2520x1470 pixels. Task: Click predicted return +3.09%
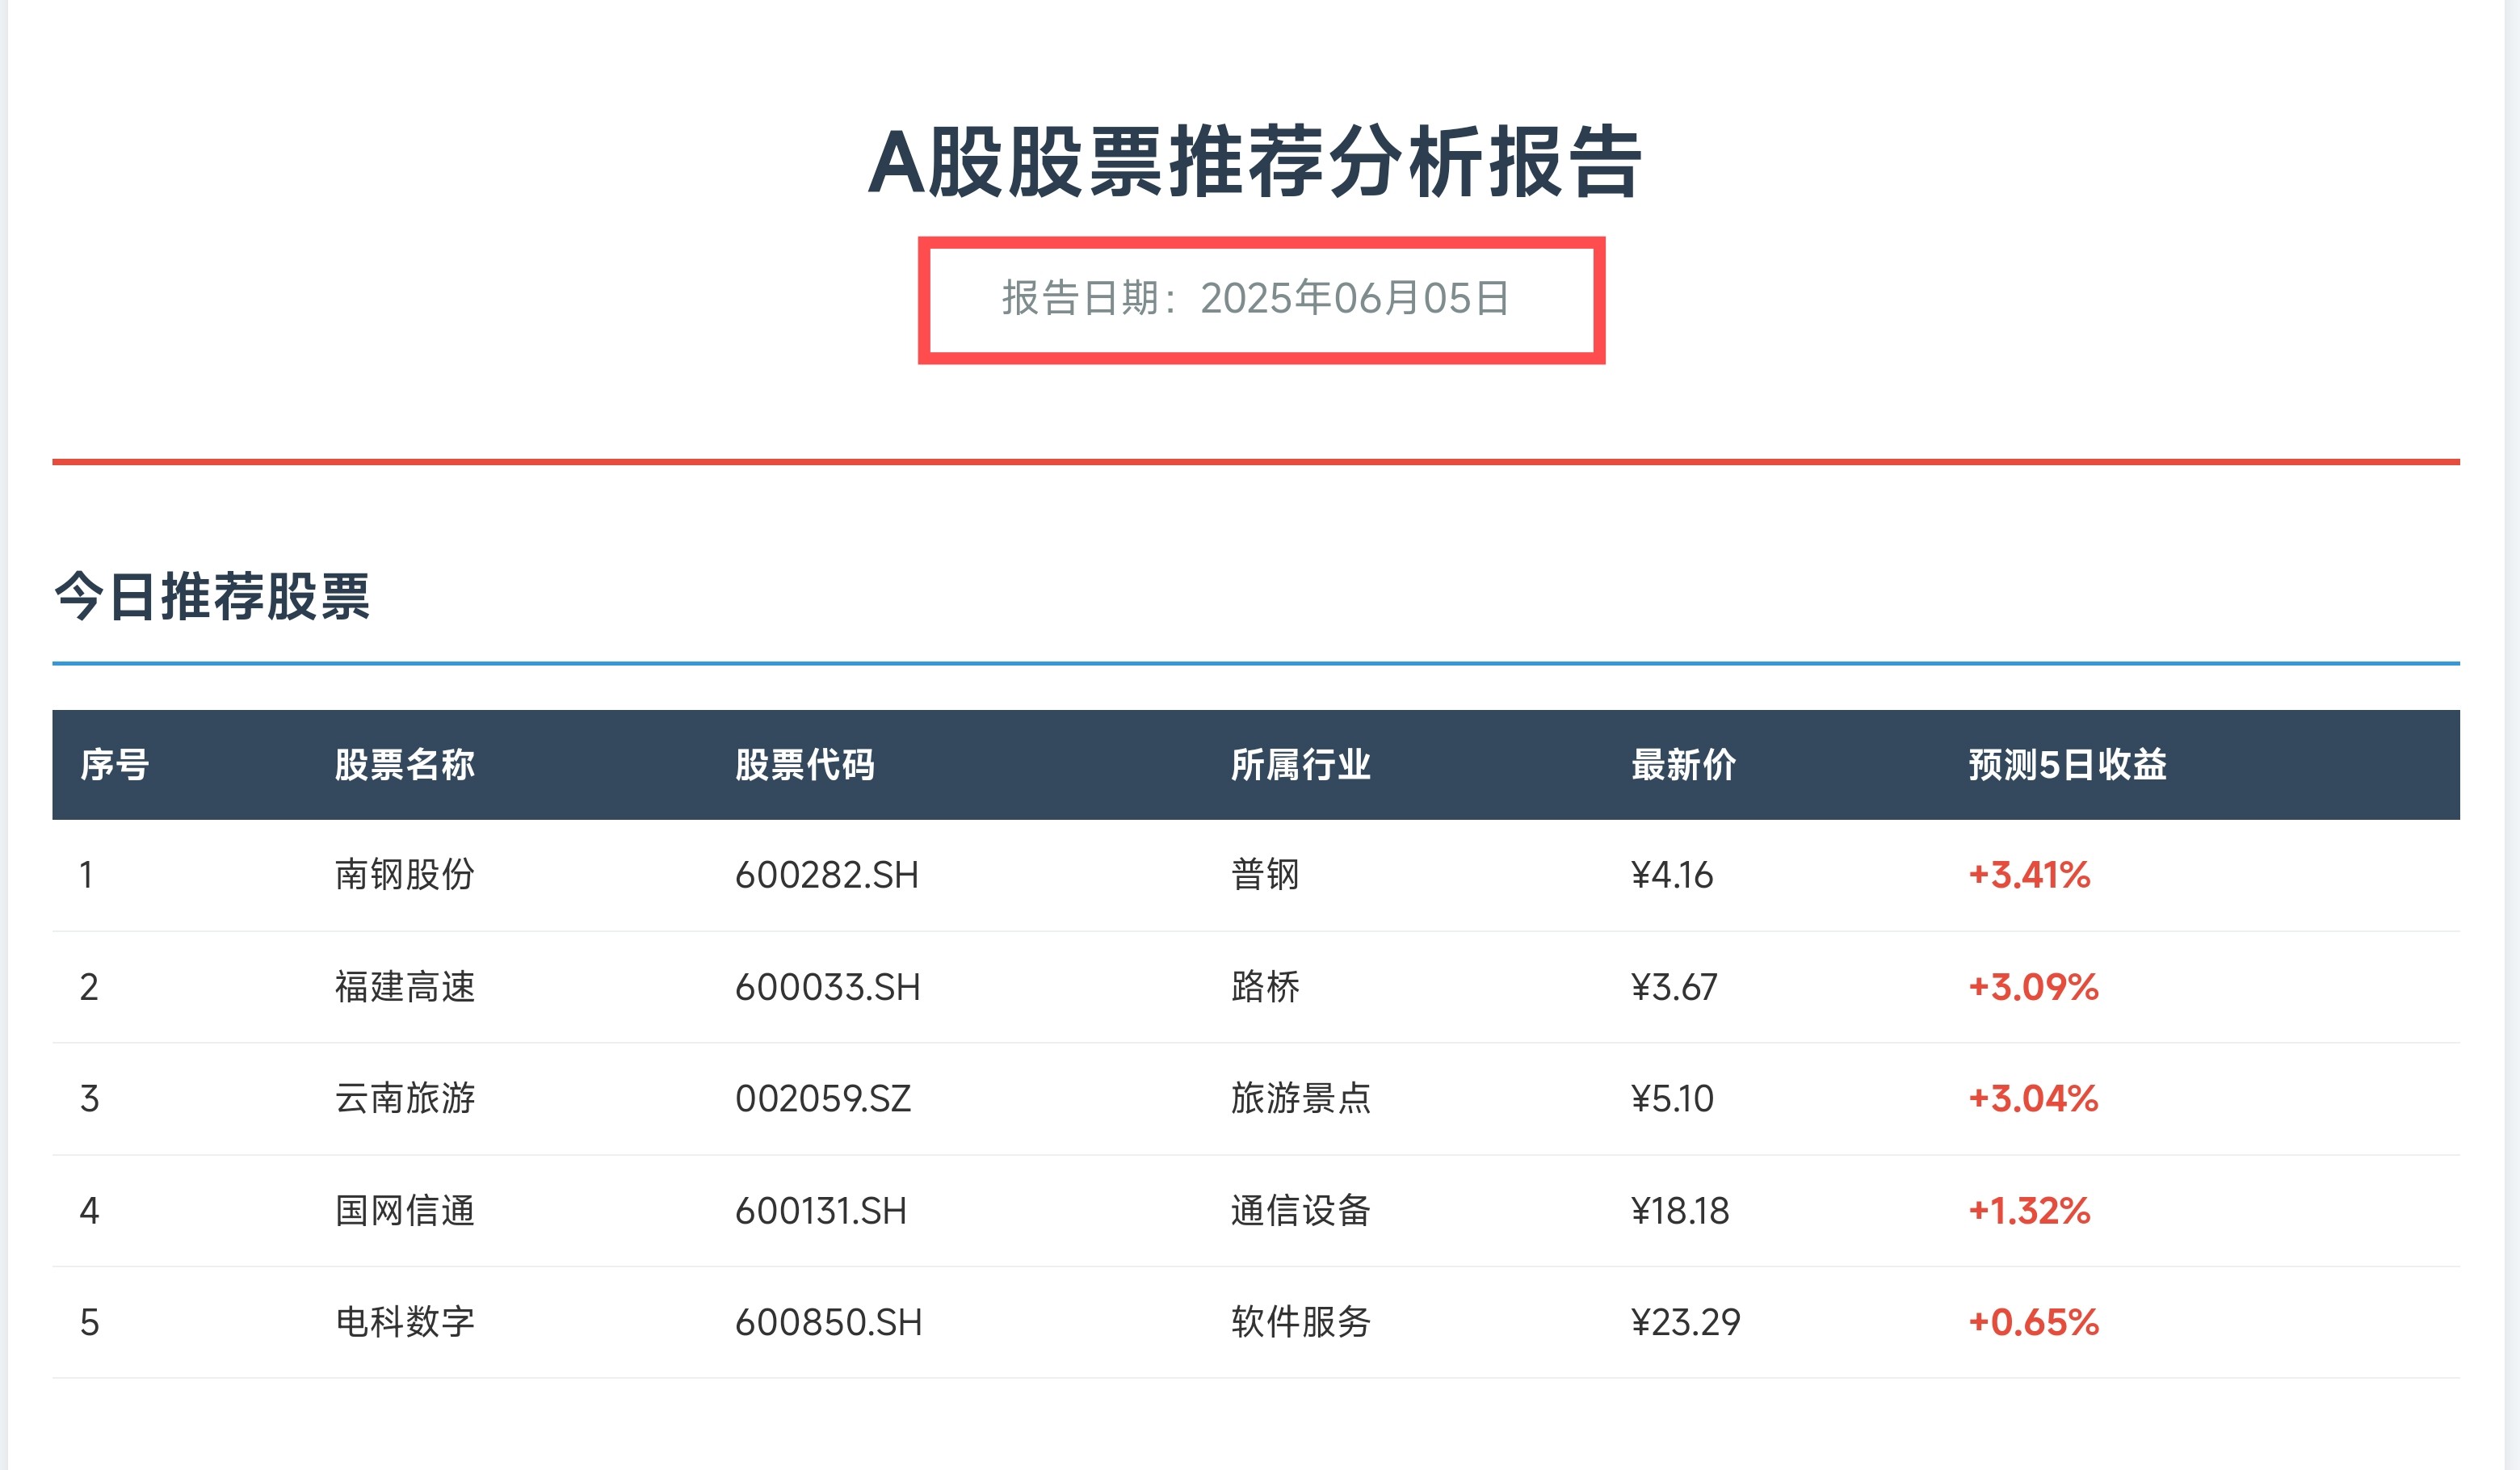pos(2033,987)
